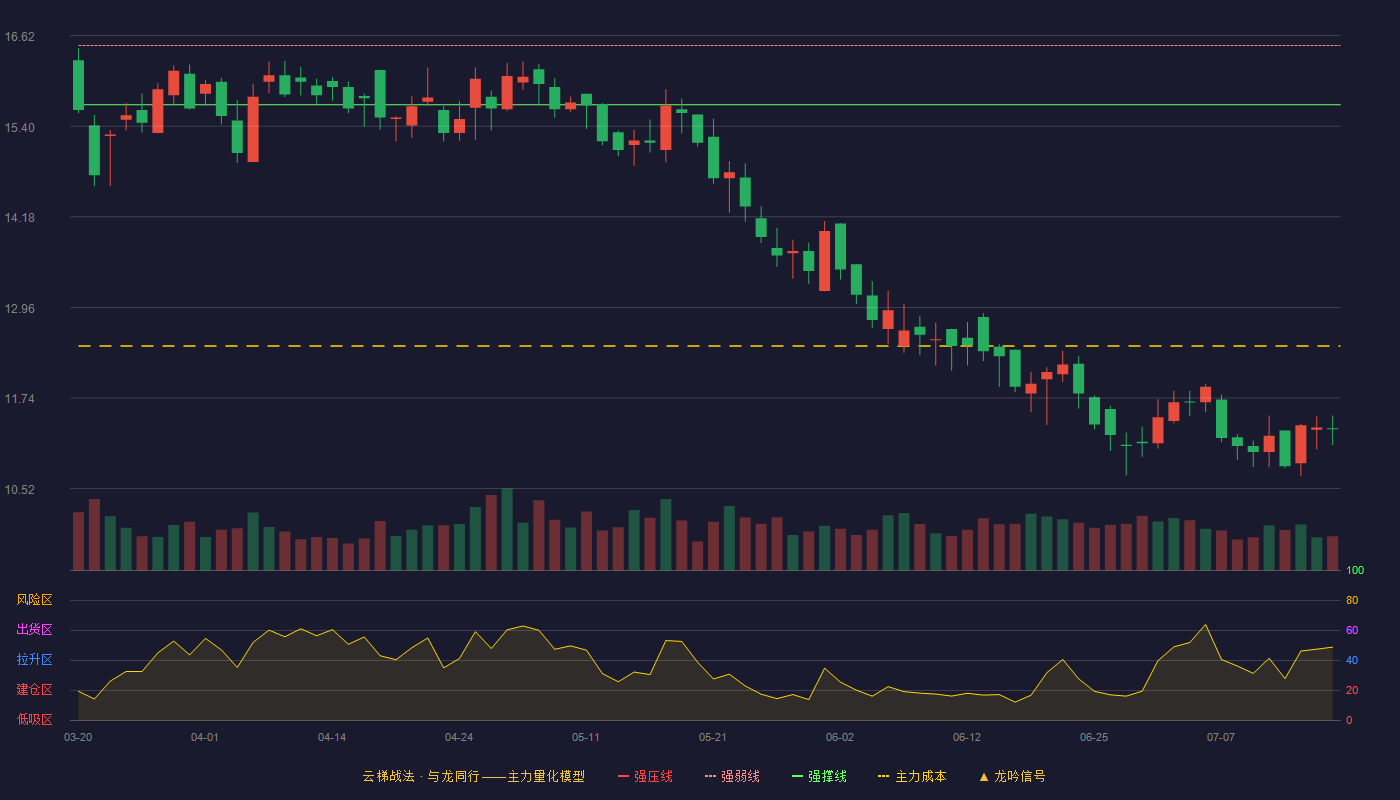Click the 05-11 date label
The width and height of the screenshot is (1400, 800).
[x=586, y=737]
